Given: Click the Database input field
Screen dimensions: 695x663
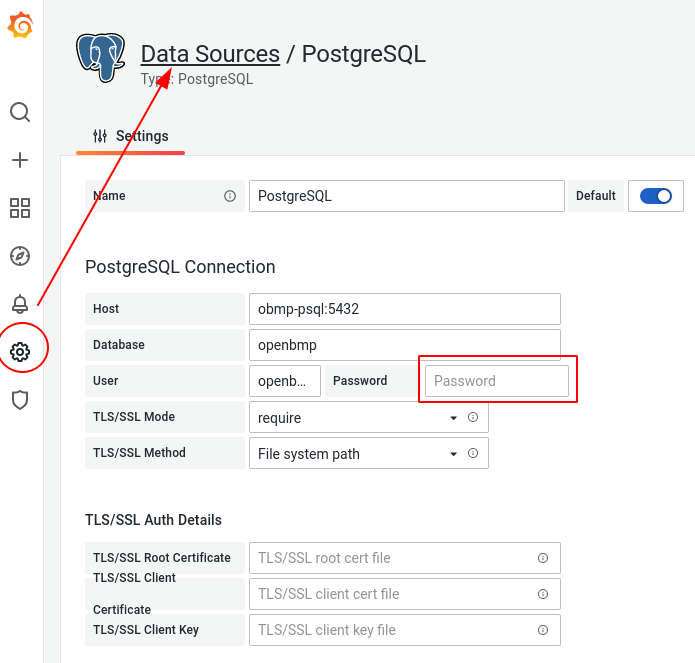Looking at the screenshot, I should point(404,345).
